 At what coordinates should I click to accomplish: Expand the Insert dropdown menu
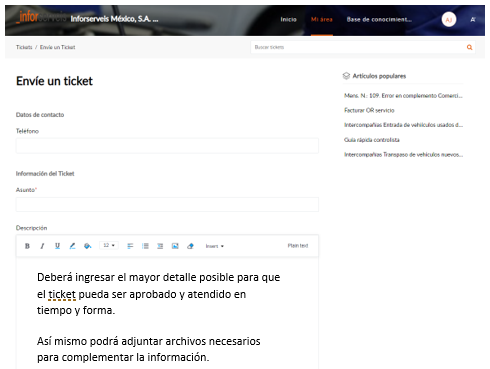point(215,246)
